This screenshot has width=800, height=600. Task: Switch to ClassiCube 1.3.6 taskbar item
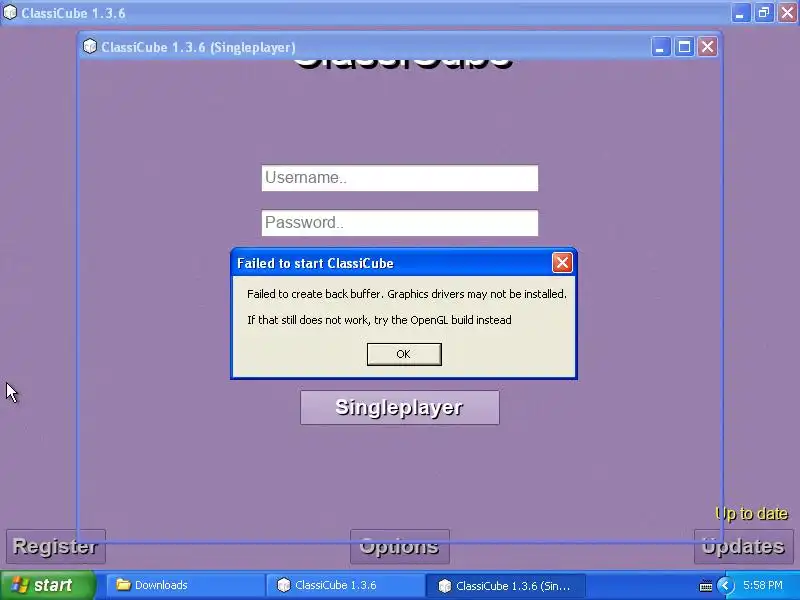[x=345, y=585]
